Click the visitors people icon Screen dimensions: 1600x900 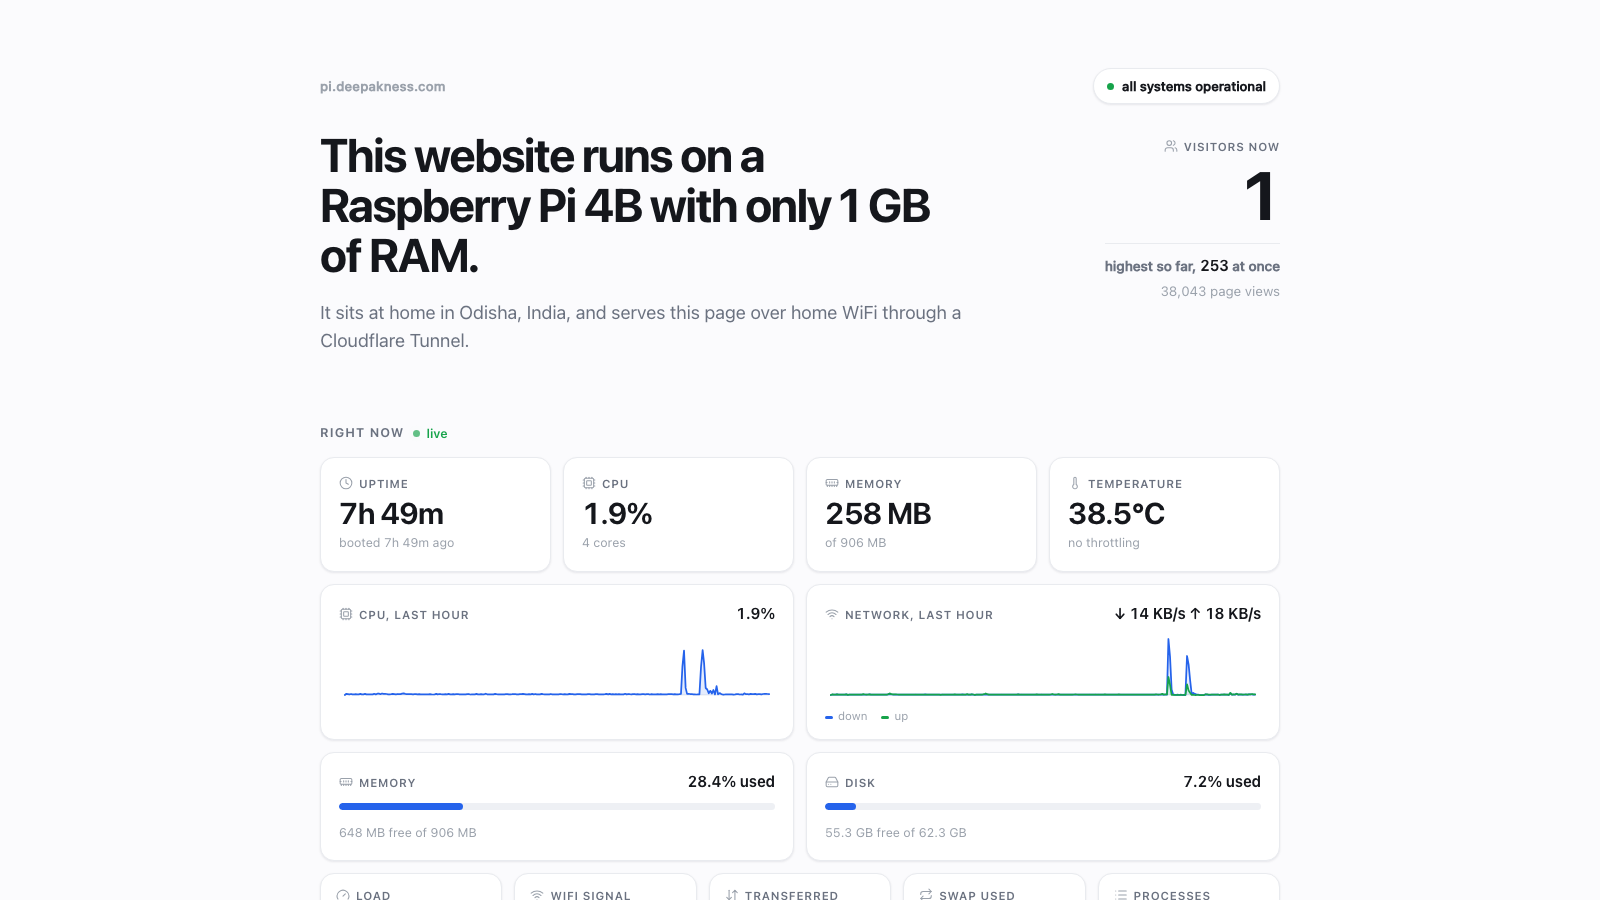tap(1171, 146)
